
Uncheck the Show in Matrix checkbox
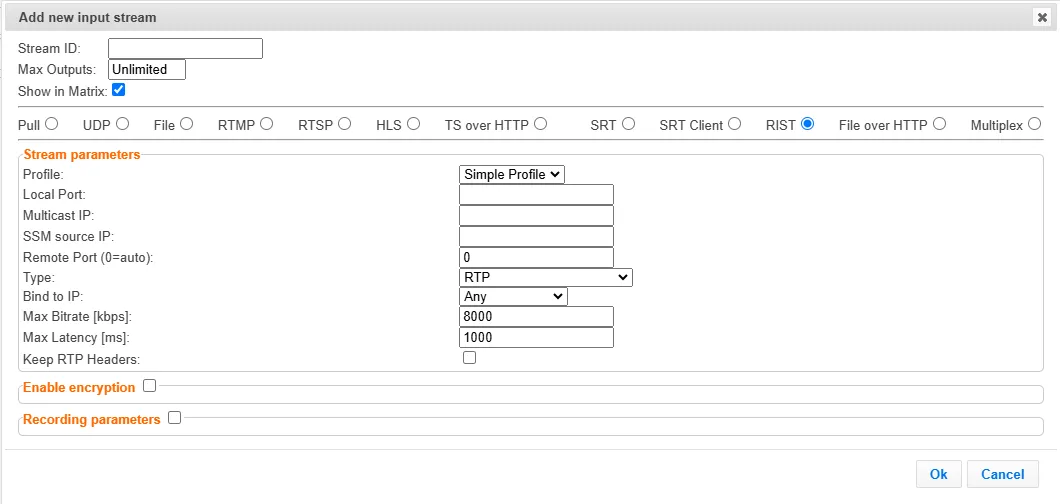pos(119,90)
